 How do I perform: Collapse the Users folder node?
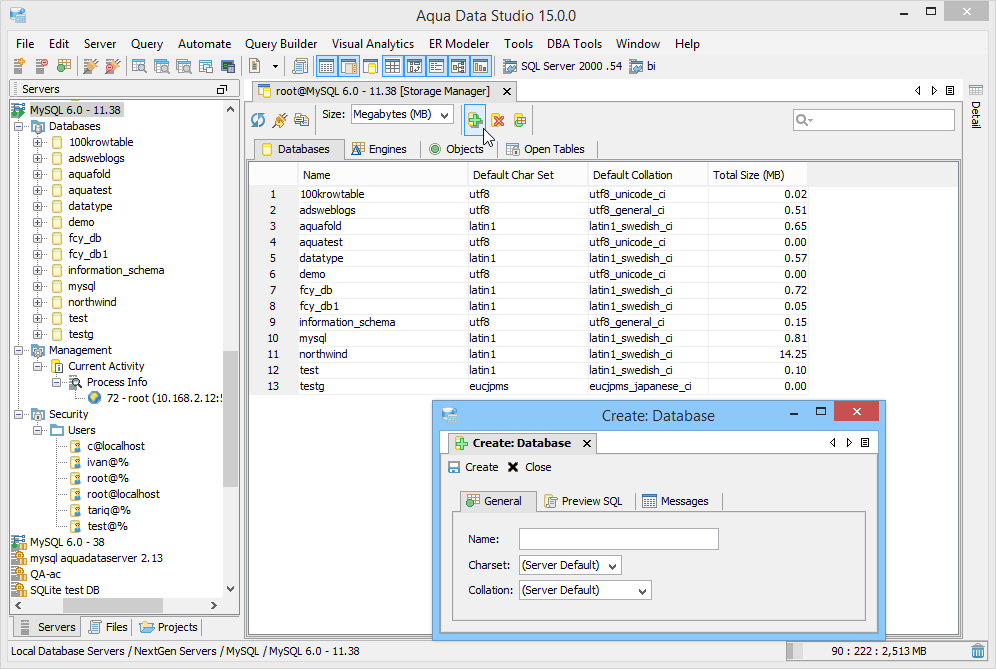point(37,430)
